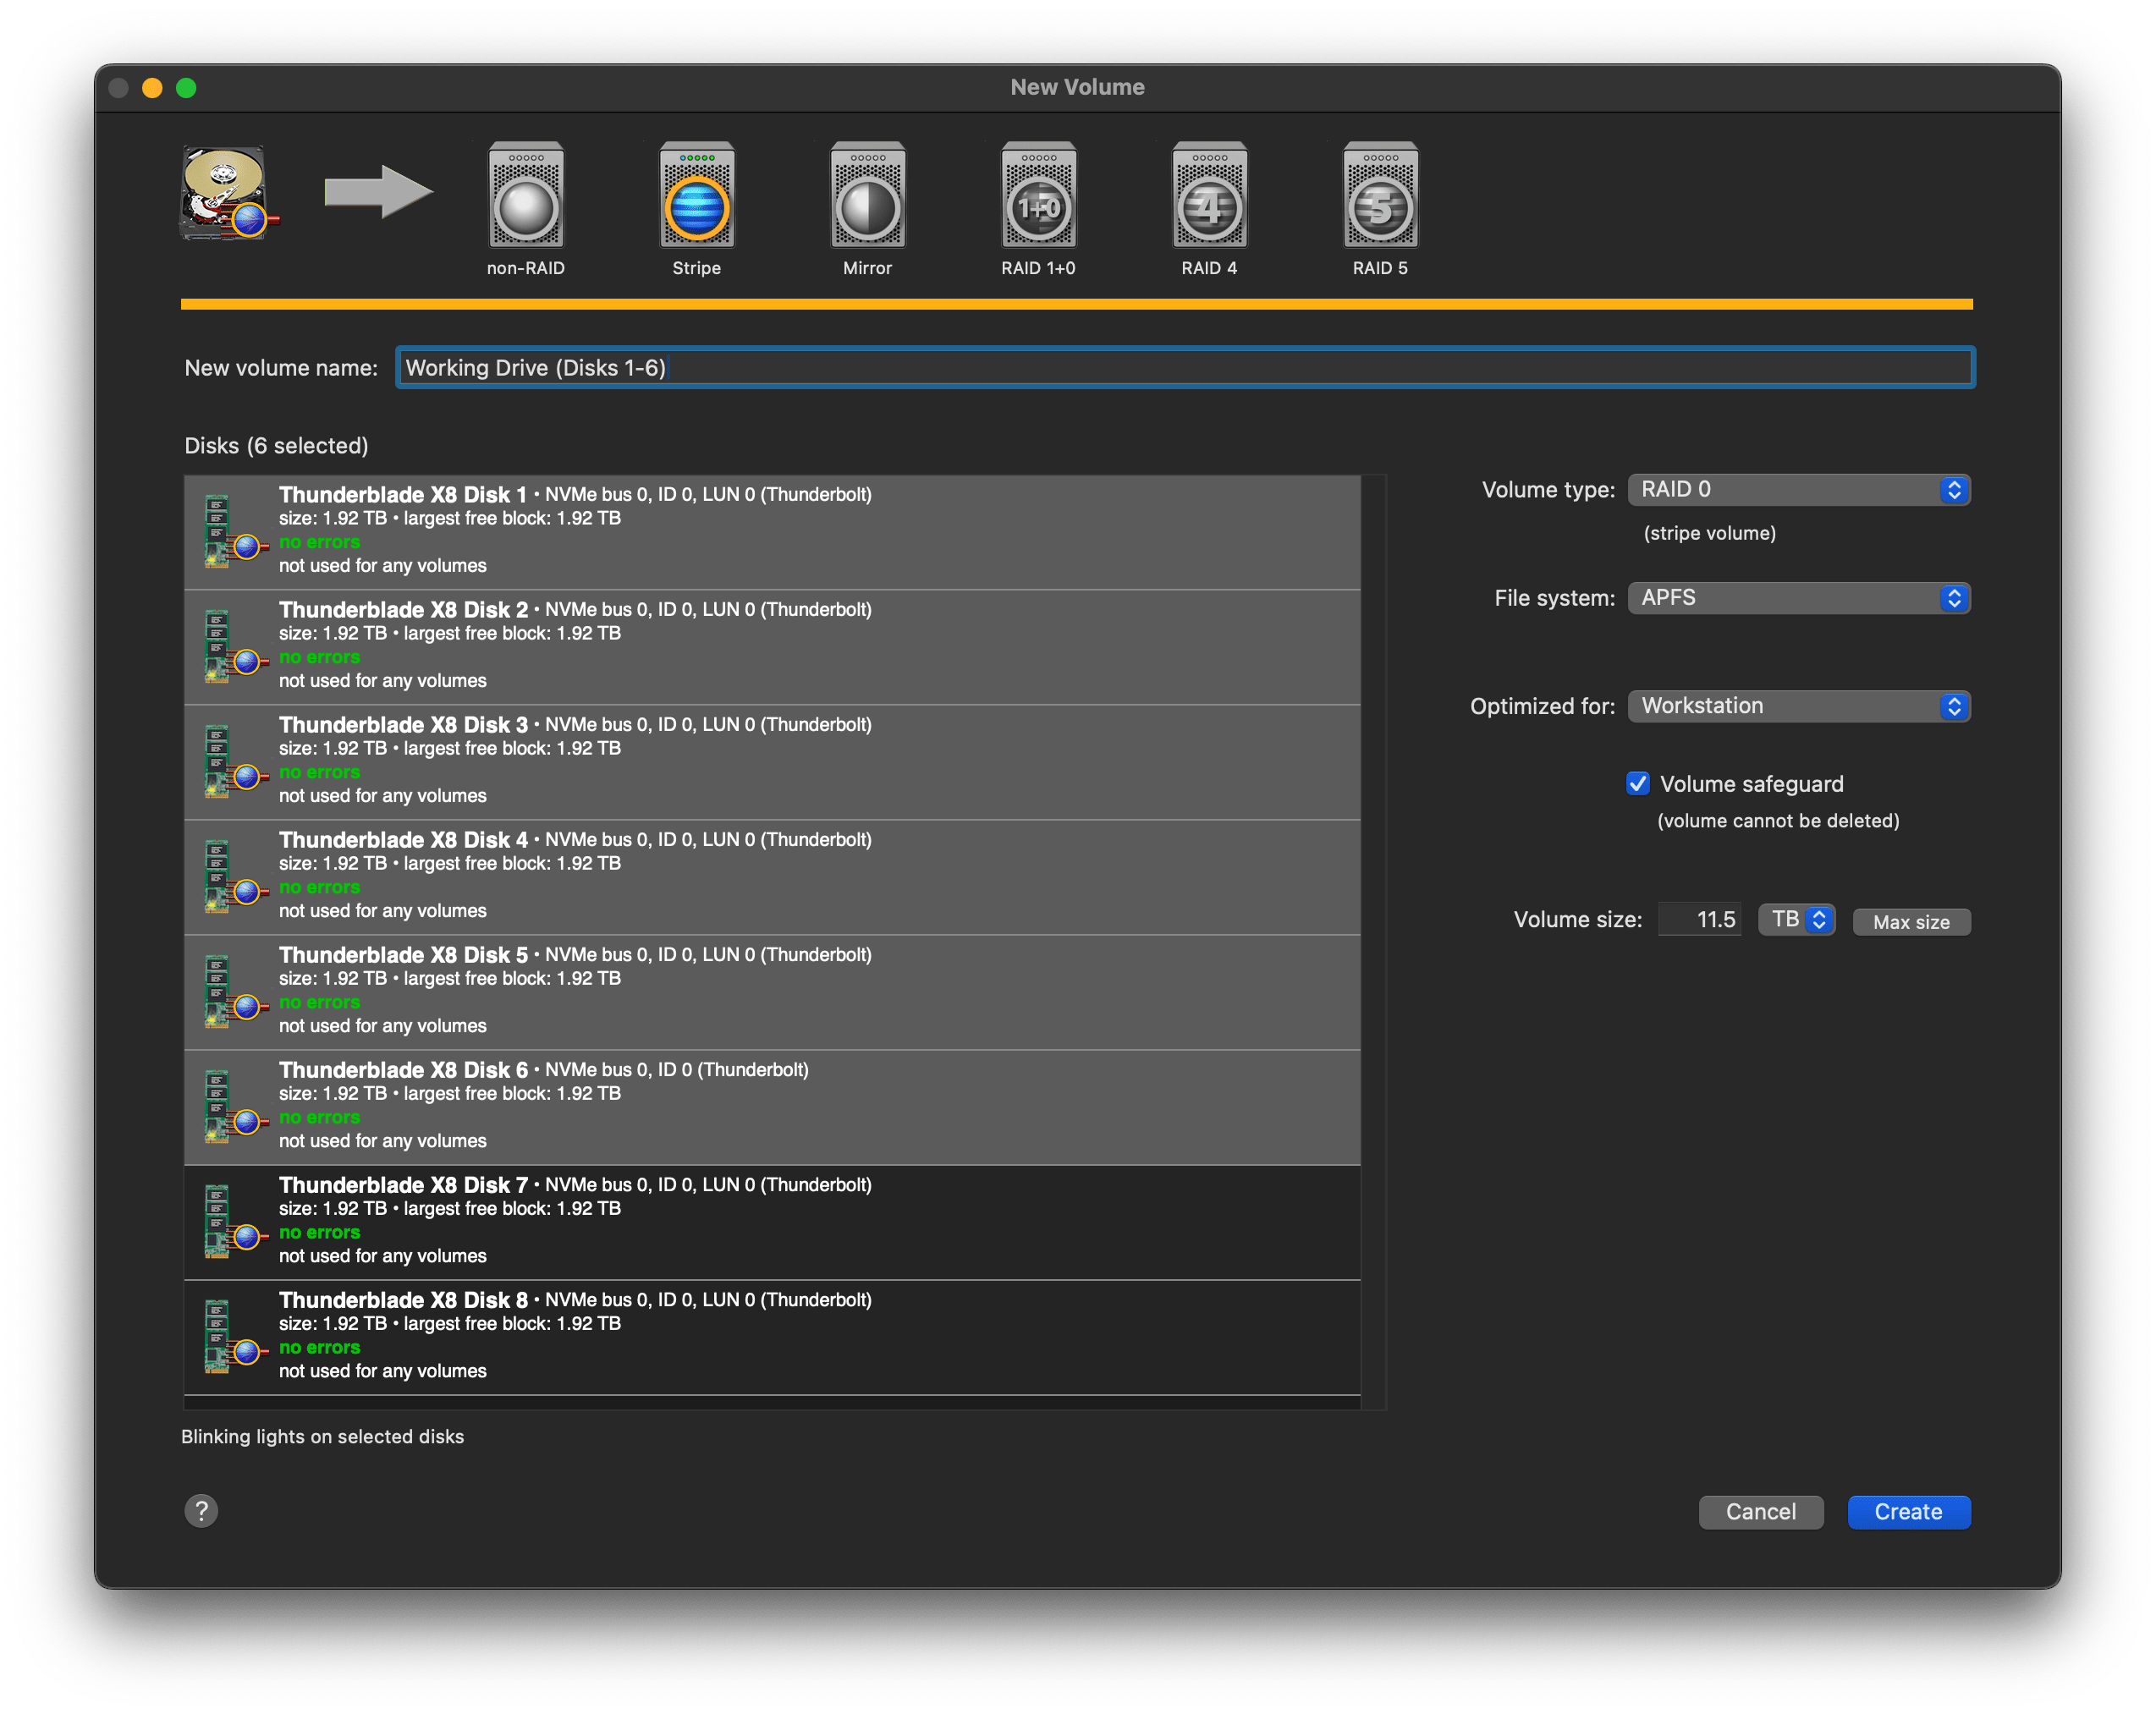Select the RAID 4 icon

click(x=1210, y=197)
